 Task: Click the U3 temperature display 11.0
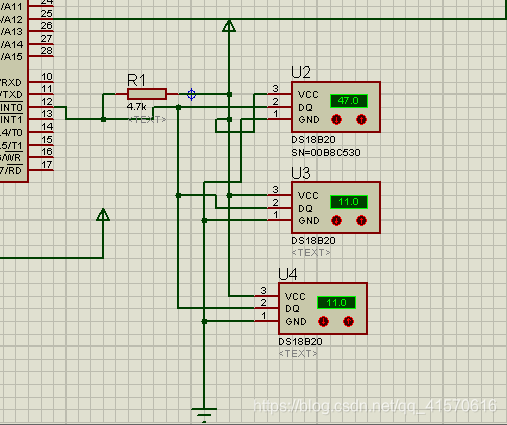(349, 202)
